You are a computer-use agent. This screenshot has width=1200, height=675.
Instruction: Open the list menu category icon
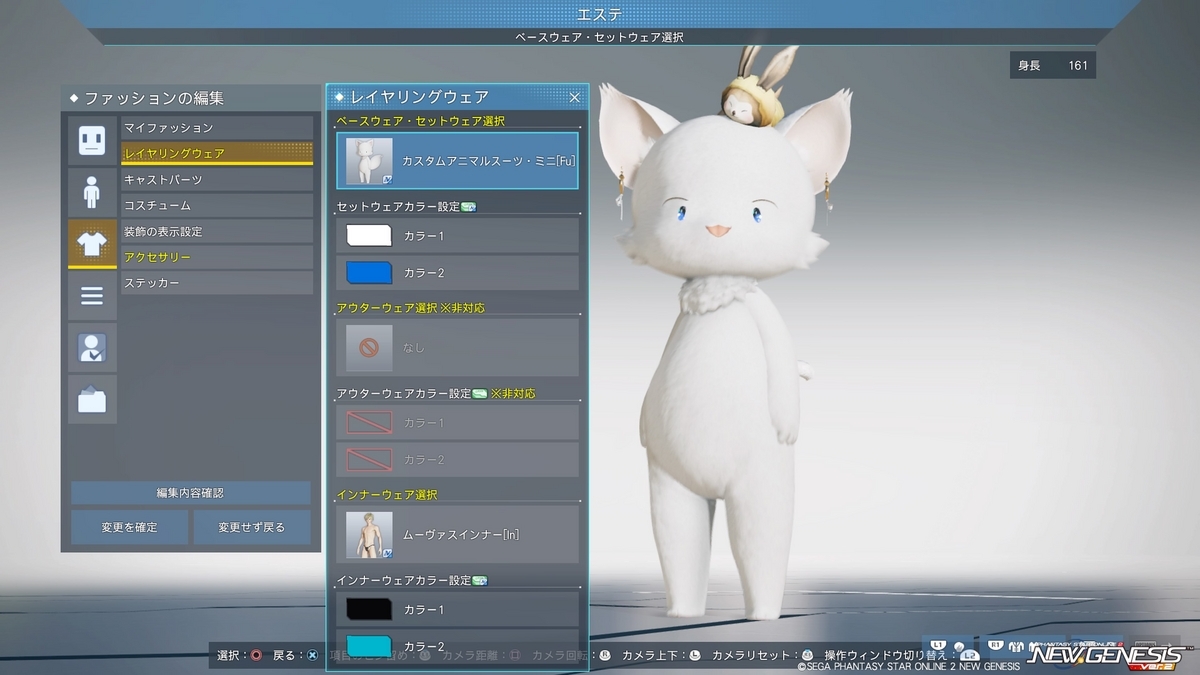(x=92, y=296)
